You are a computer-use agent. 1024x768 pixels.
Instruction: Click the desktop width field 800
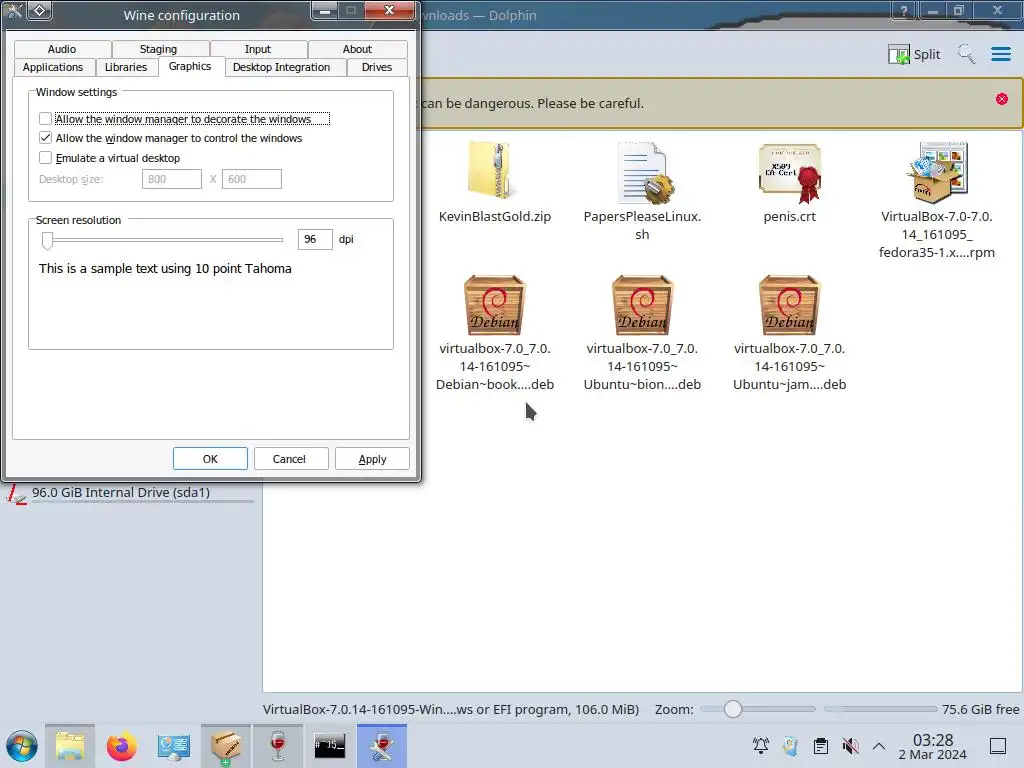172,179
